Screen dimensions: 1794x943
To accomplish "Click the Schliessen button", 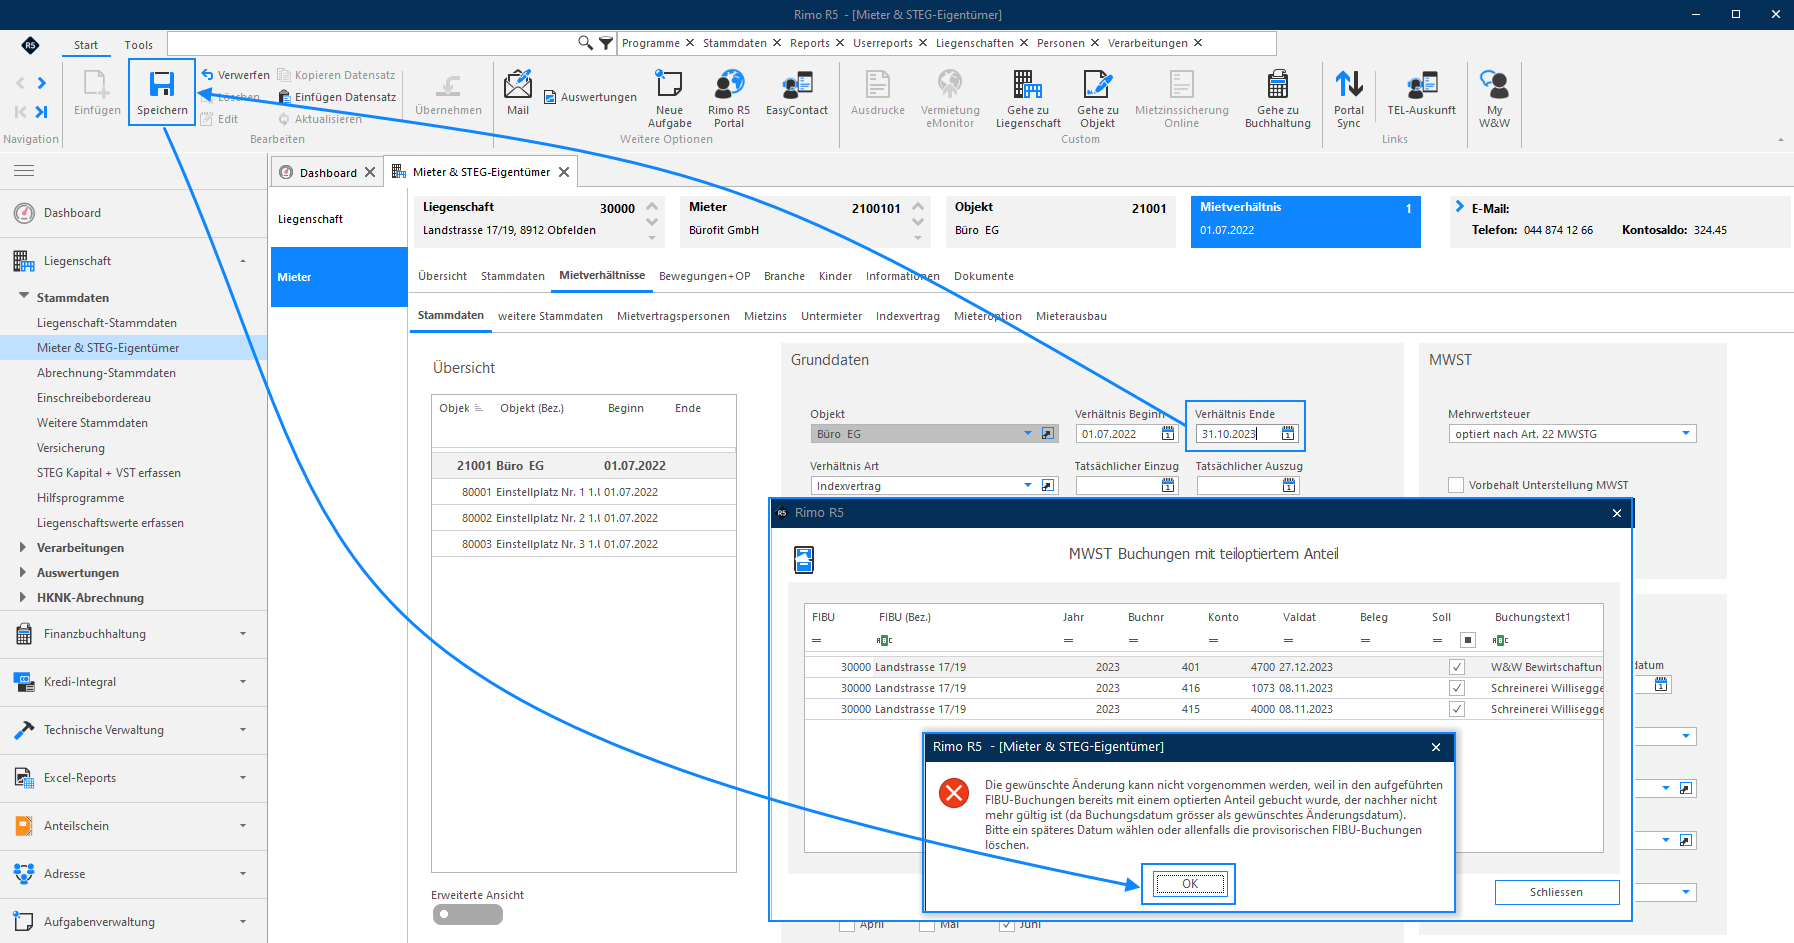I will (x=1556, y=892).
